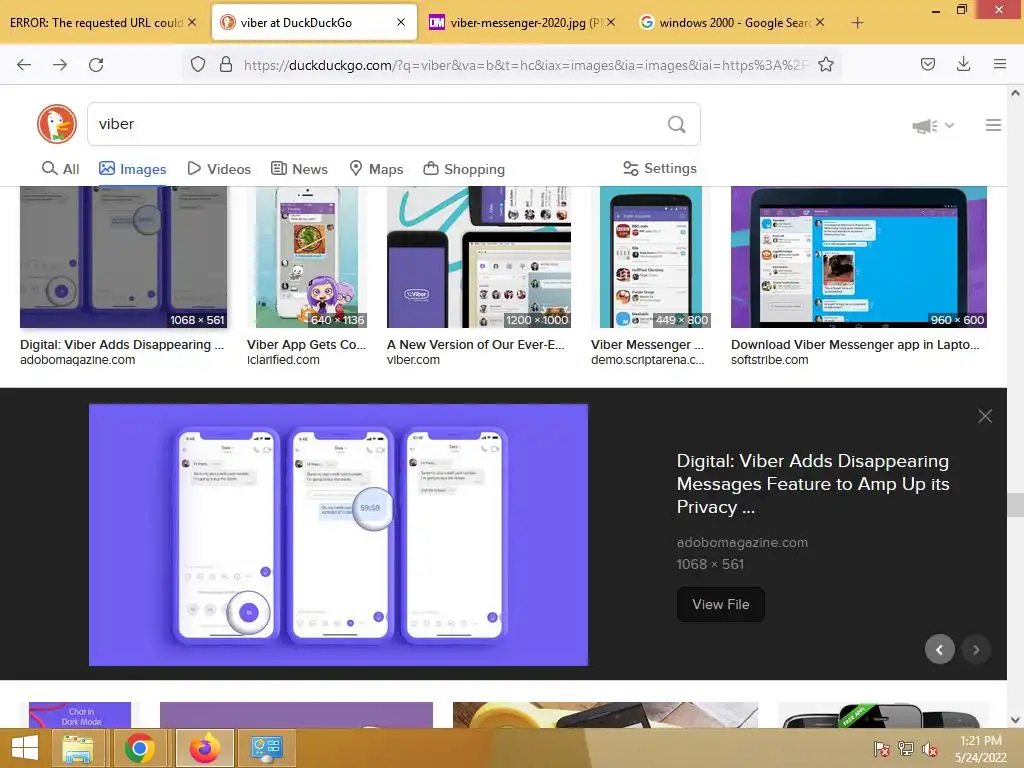Launch Chrome from the taskbar
The width and height of the screenshot is (1024, 768).
click(x=139, y=748)
